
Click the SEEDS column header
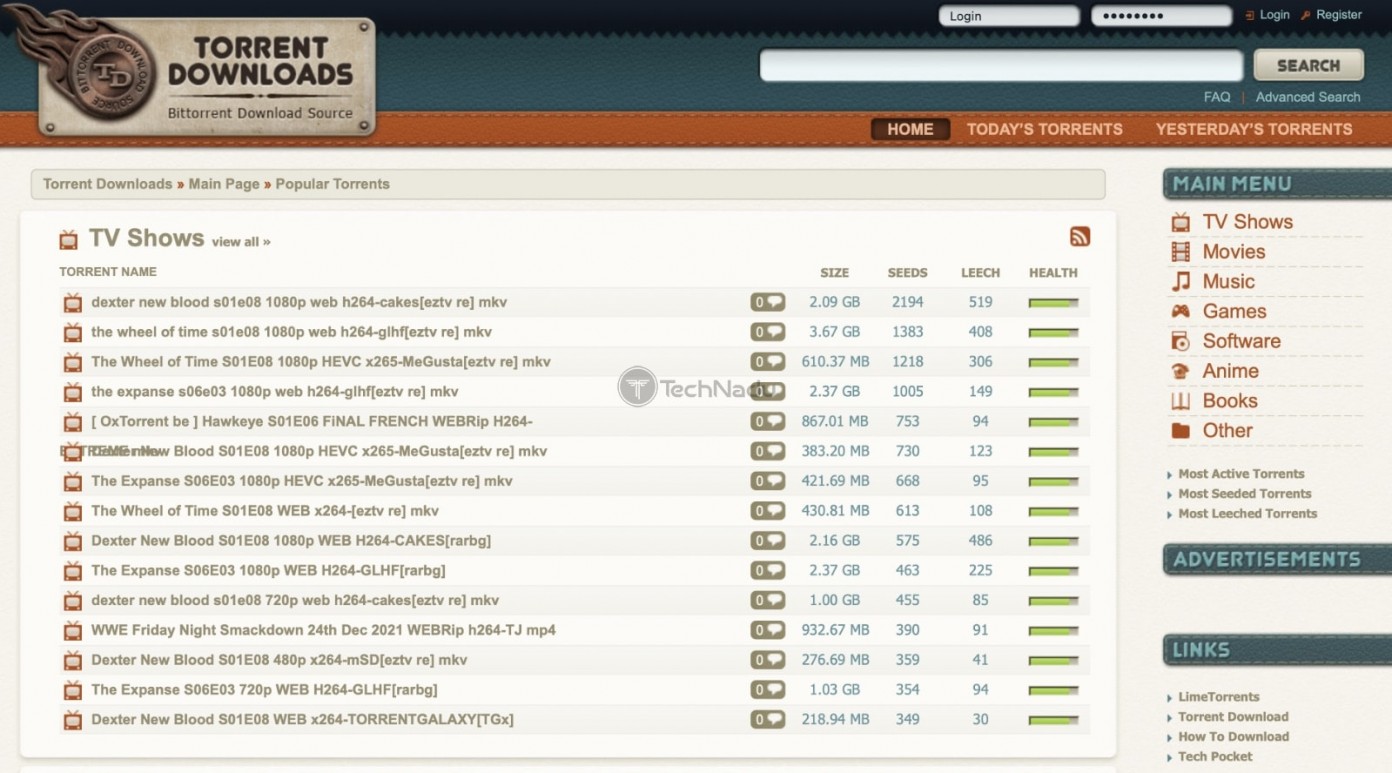tap(907, 273)
